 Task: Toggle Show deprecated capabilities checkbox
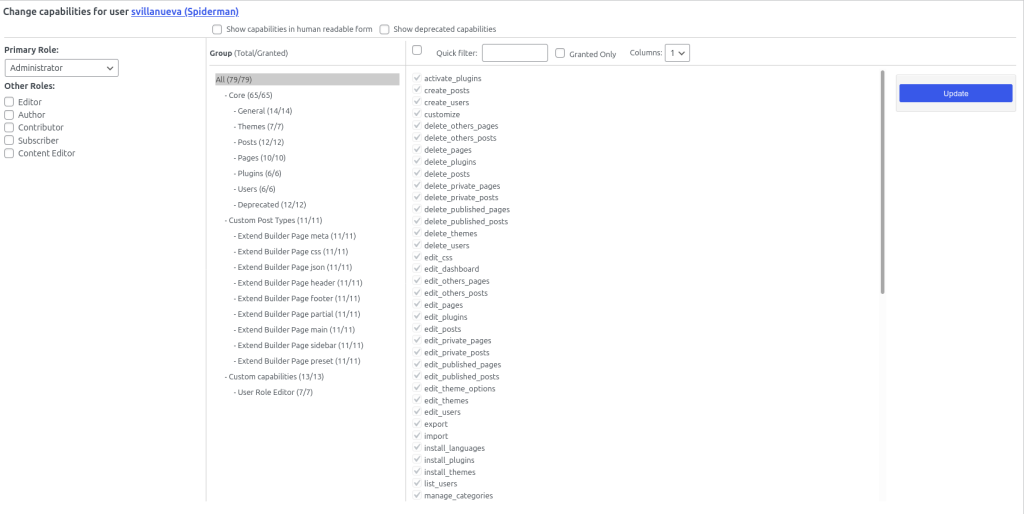[x=384, y=30]
